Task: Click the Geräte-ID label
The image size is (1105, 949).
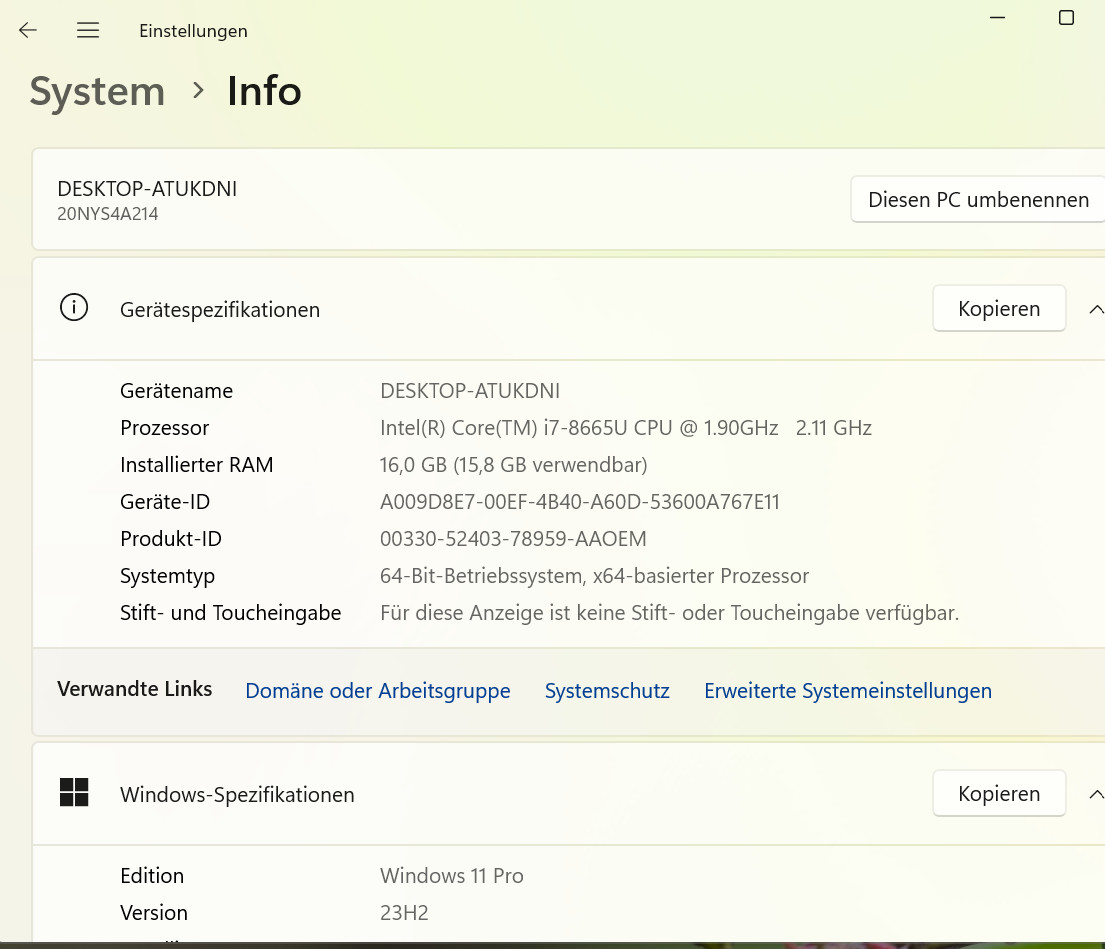Action: [x=165, y=502]
